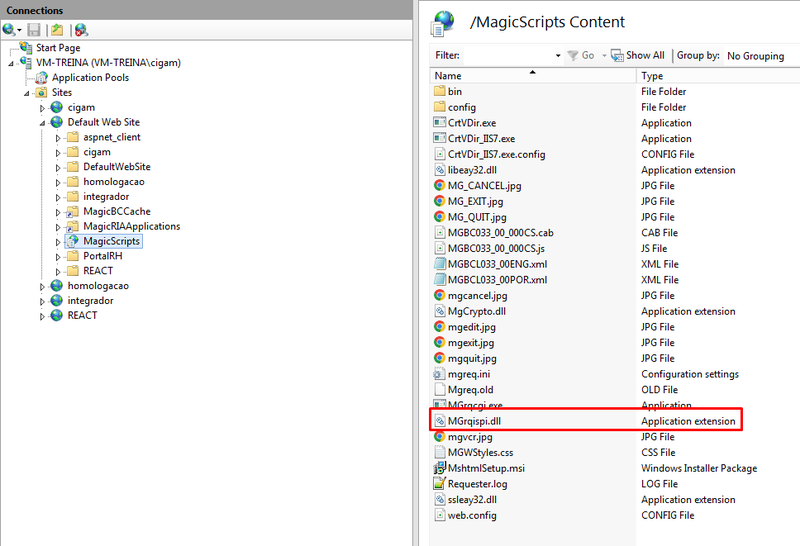Click the Up folder toolbar icon in Connections
Screen dimensions: 800x546
tap(57, 30)
